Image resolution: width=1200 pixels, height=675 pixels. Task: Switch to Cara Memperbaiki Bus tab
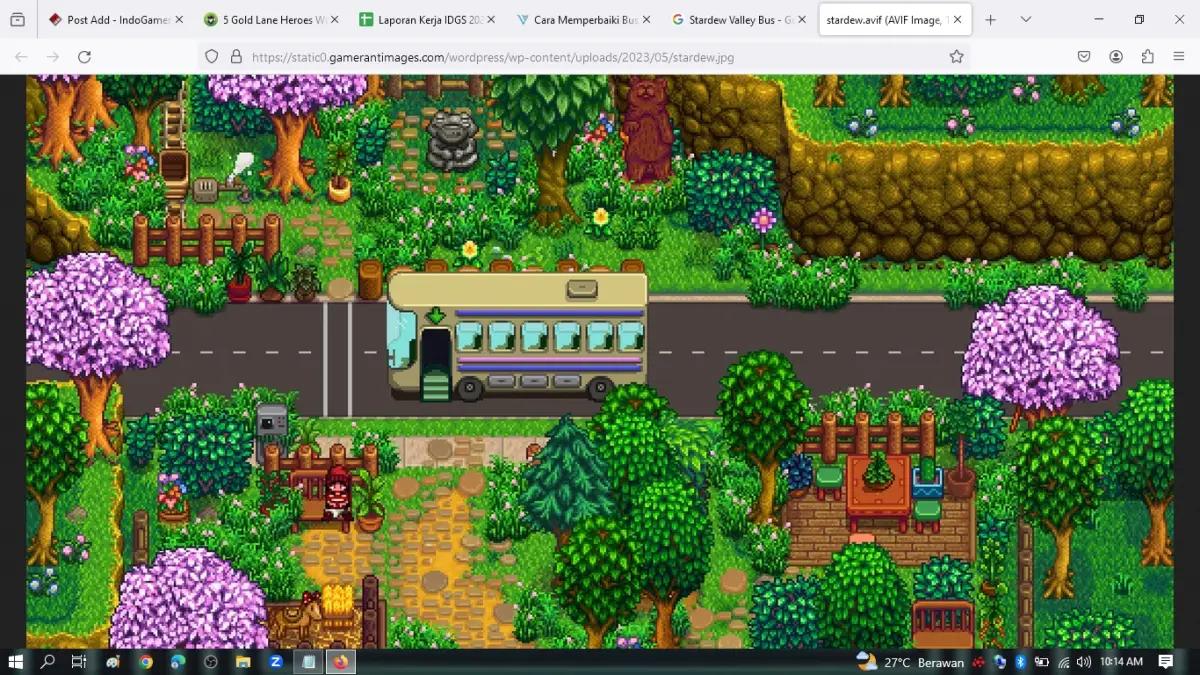coord(583,19)
